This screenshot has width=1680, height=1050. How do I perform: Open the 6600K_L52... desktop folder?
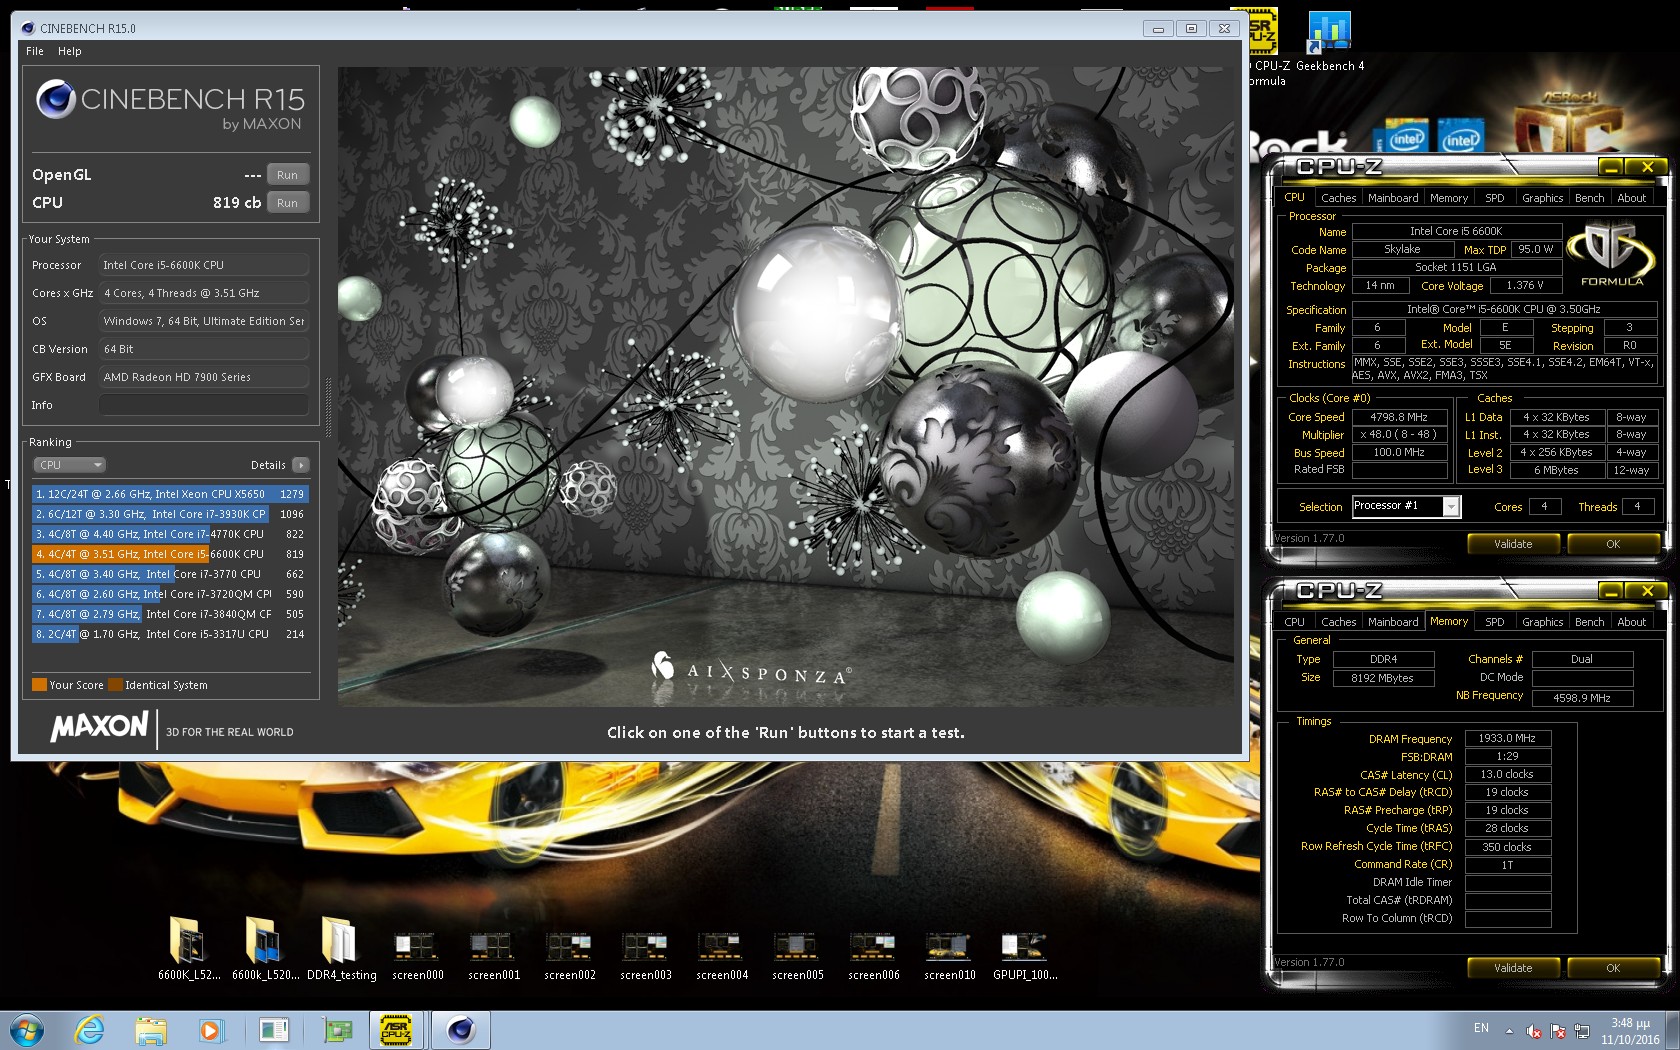click(x=188, y=948)
